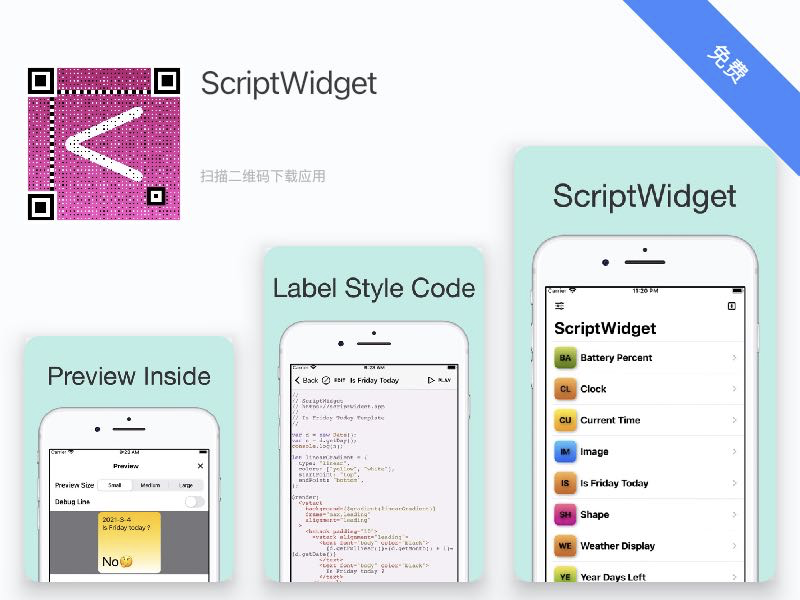Click the Image label text

click(594, 452)
